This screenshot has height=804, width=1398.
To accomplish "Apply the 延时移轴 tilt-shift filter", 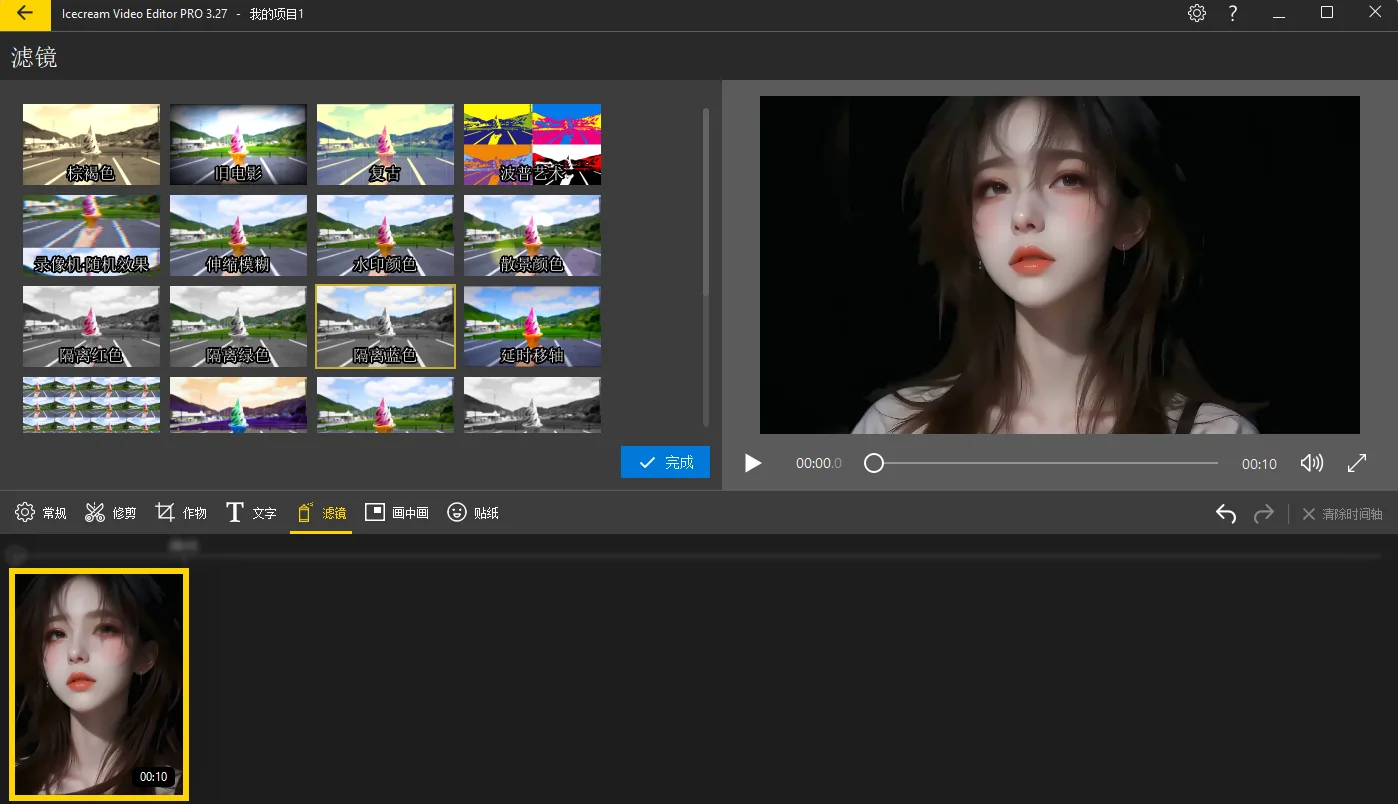I will pyautogui.click(x=532, y=327).
